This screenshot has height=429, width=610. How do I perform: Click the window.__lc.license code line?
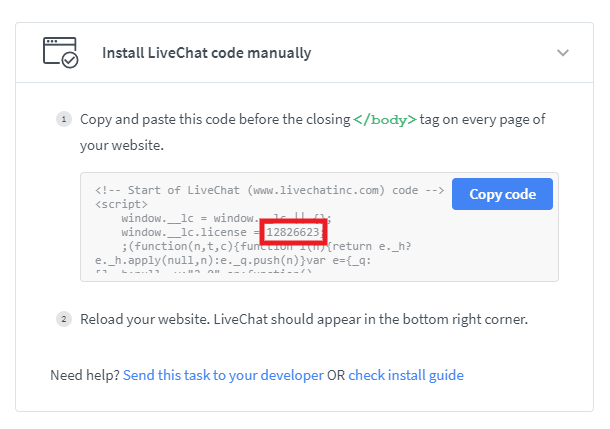[x=222, y=232]
